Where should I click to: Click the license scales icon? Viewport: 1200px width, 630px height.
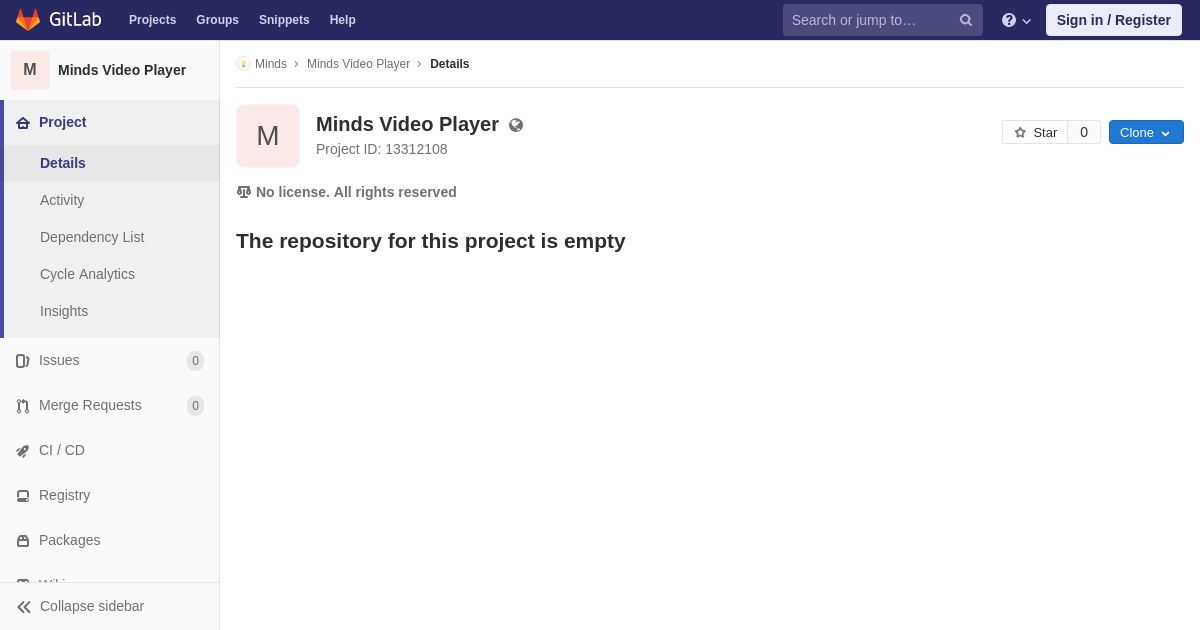tap(244, 192)
